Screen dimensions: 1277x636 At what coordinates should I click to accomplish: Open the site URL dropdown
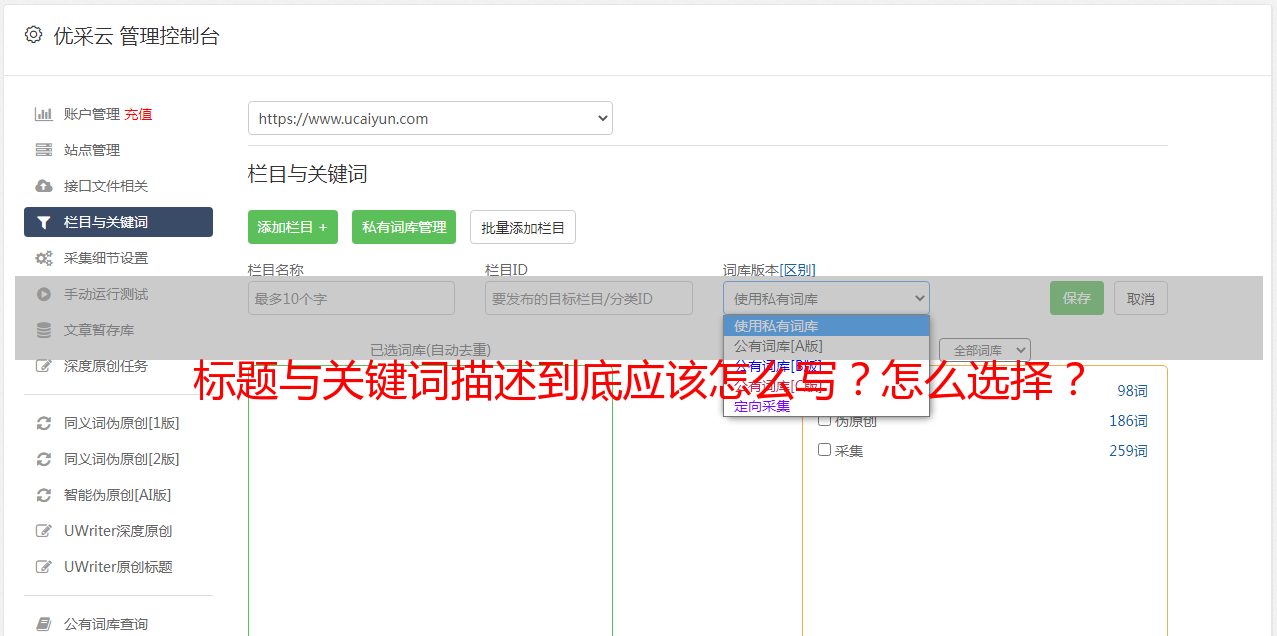[430, 118]
